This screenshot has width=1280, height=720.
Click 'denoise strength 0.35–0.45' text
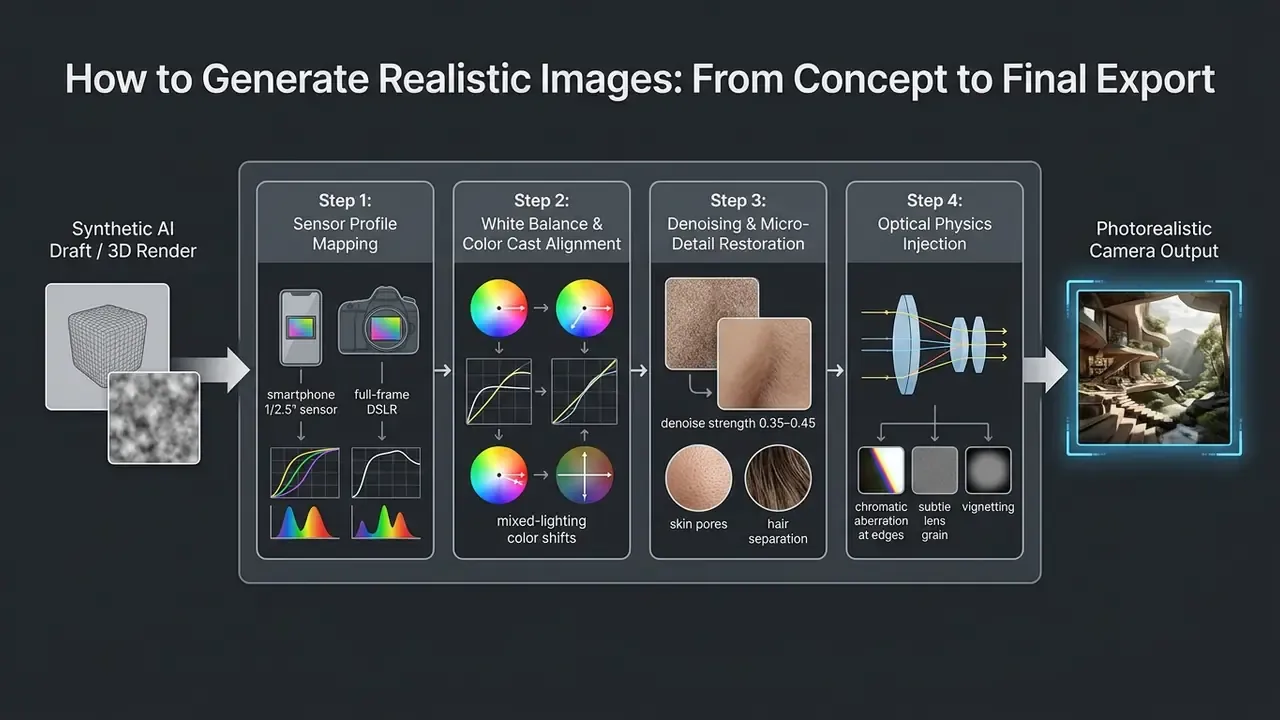point(738,423)
